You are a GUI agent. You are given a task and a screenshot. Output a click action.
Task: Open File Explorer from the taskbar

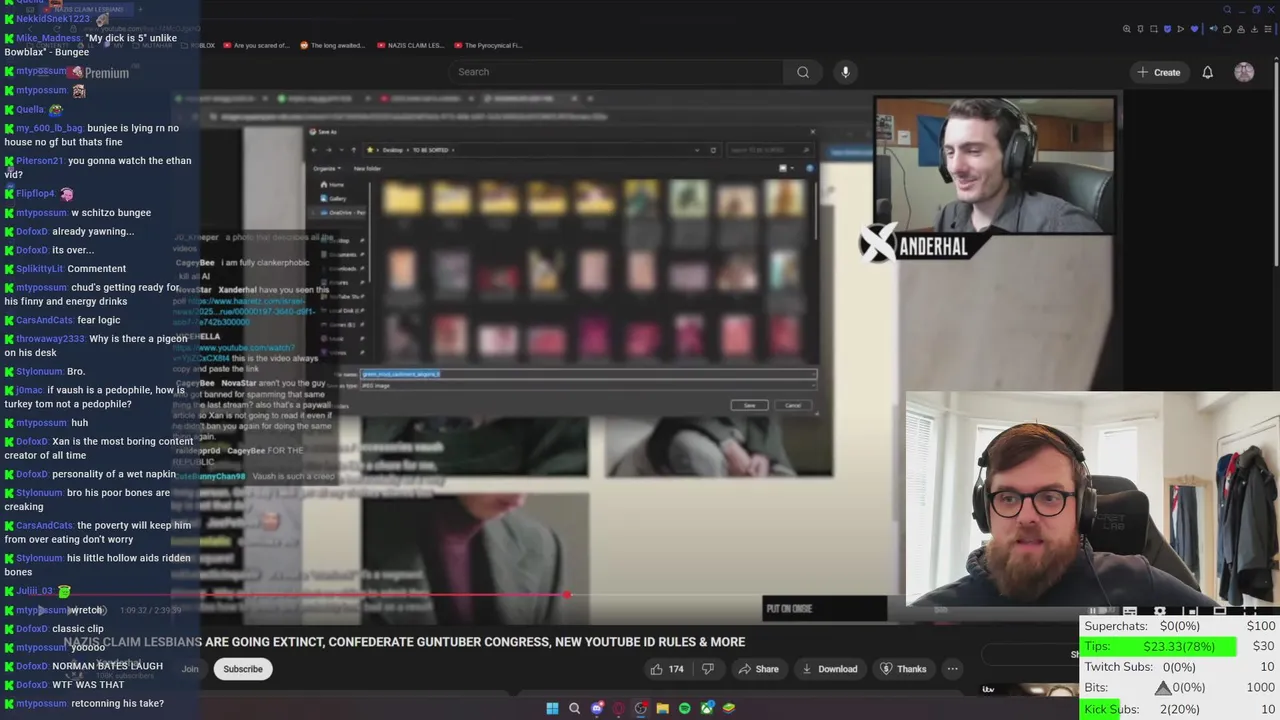tap(662, 708)
